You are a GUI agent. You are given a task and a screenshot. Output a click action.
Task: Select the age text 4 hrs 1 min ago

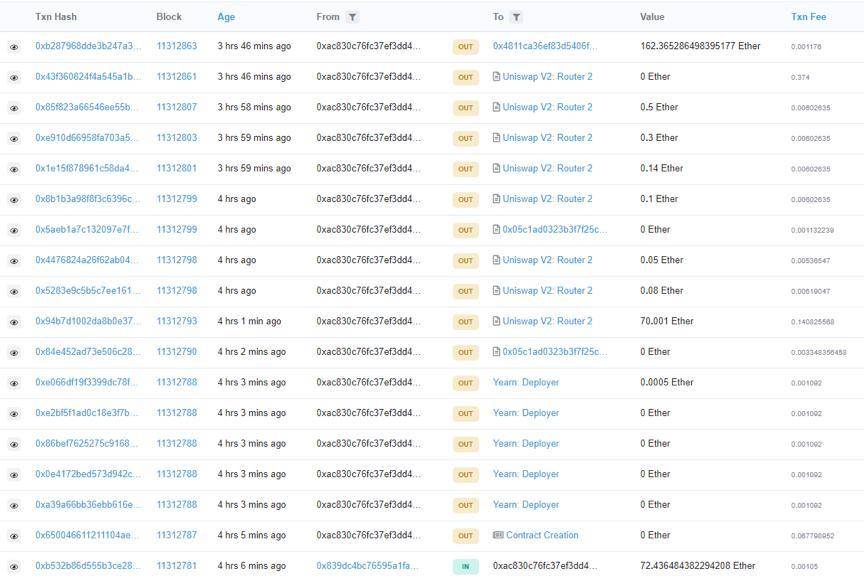tap(249, 321)
